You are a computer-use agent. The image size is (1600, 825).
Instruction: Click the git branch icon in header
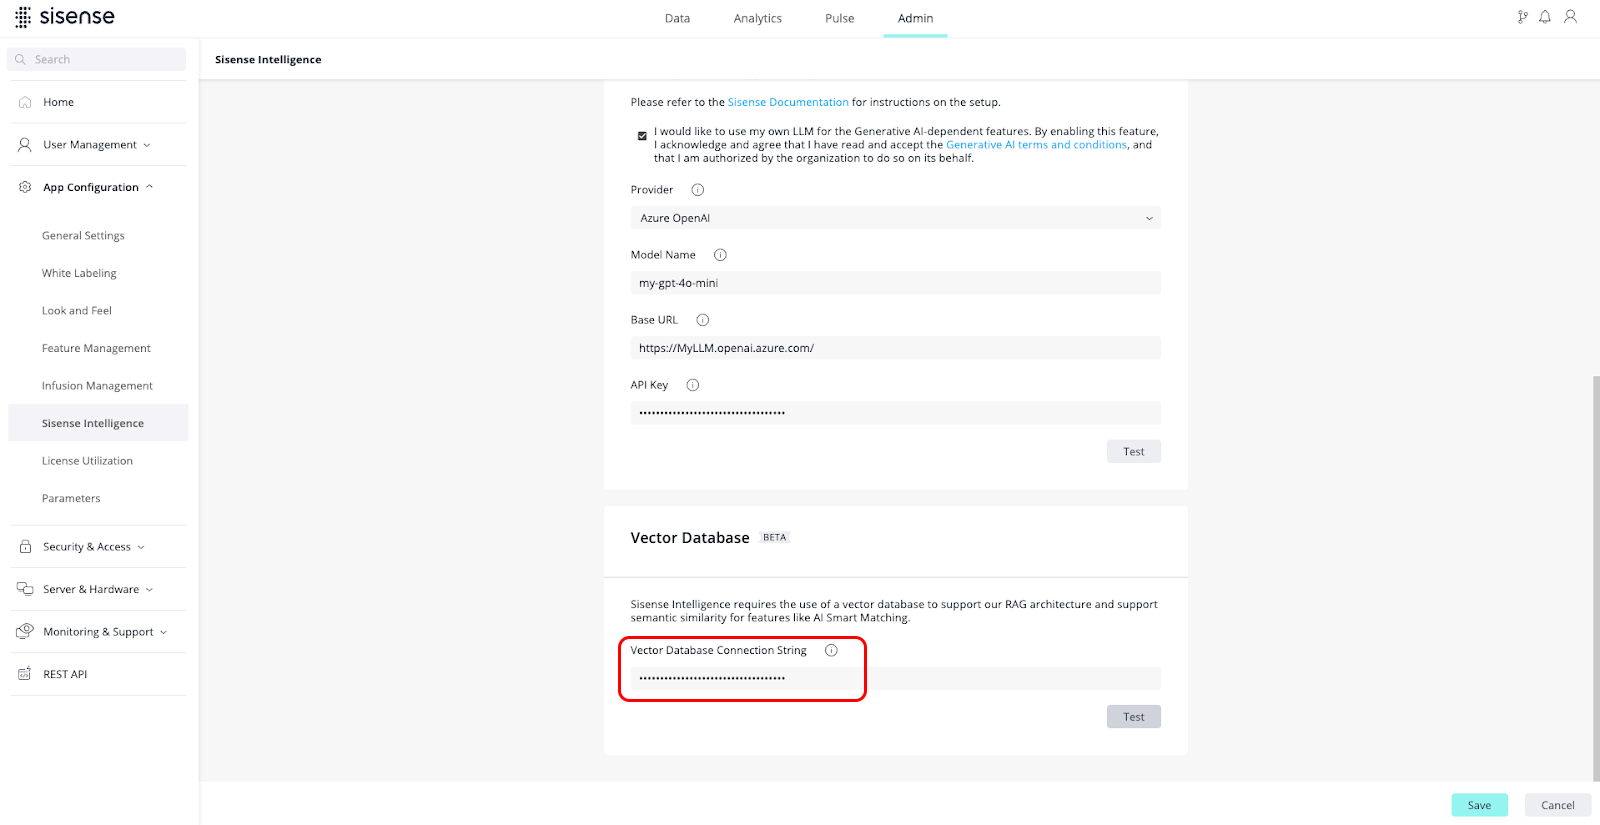click(1522, 17)
